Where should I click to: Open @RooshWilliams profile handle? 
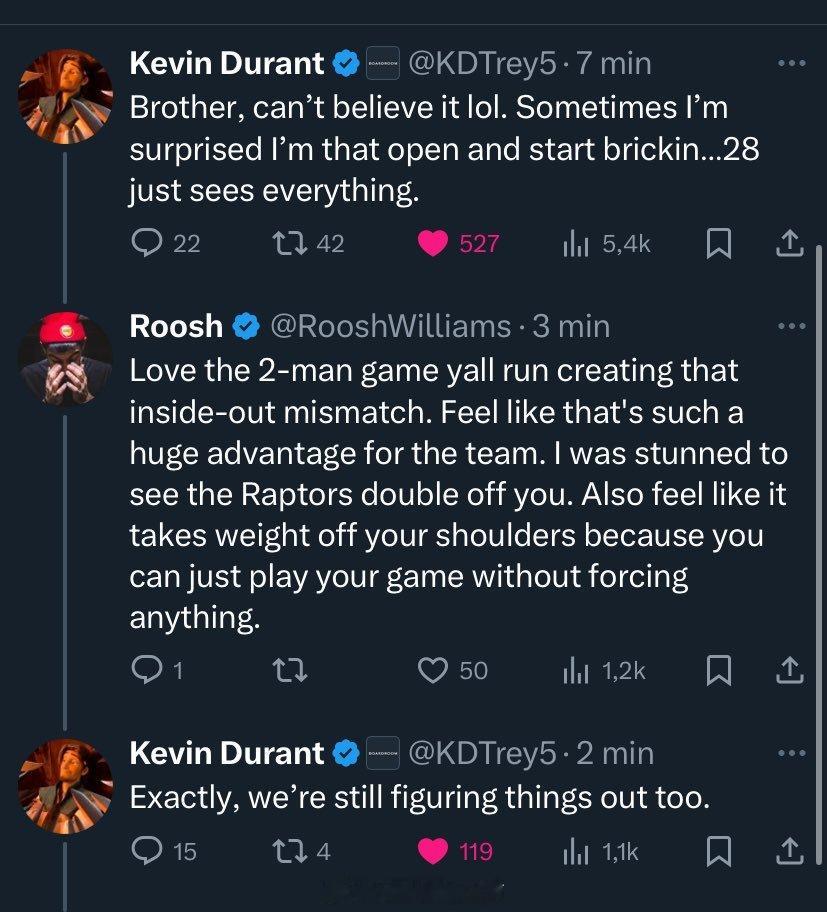[391, 326]
